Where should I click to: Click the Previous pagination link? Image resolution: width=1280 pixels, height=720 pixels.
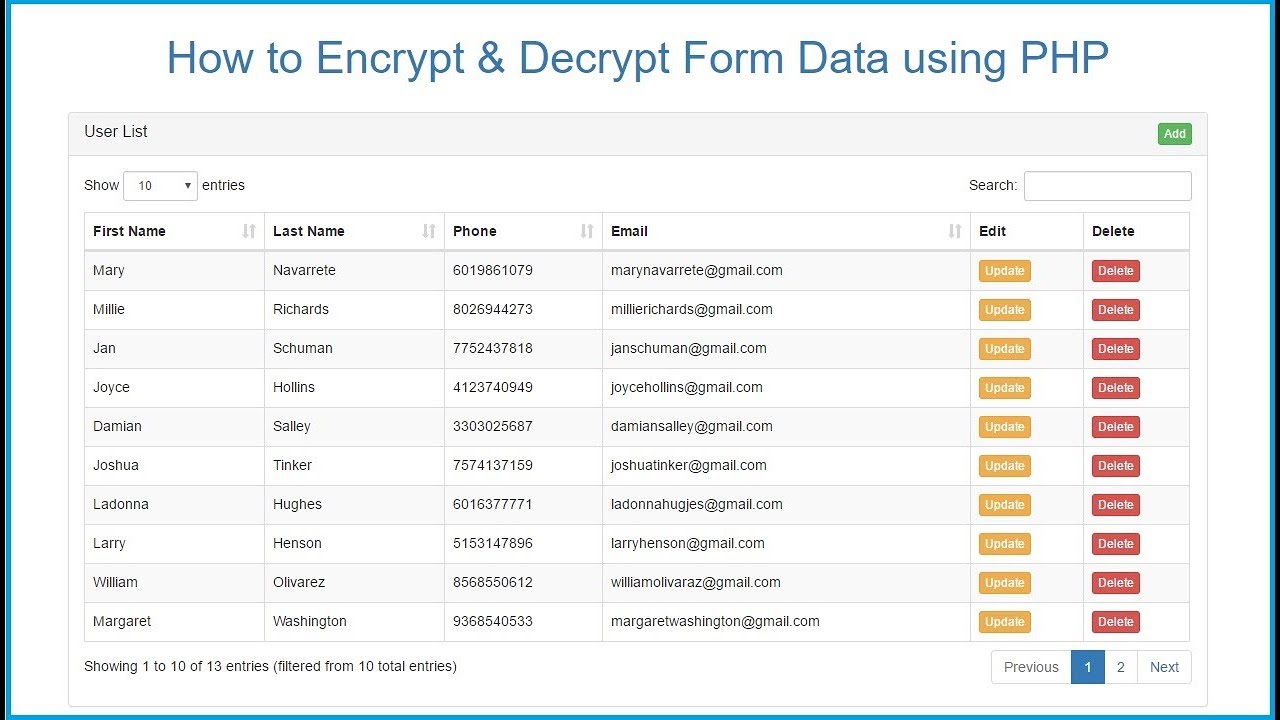(x=1031, y=667)
